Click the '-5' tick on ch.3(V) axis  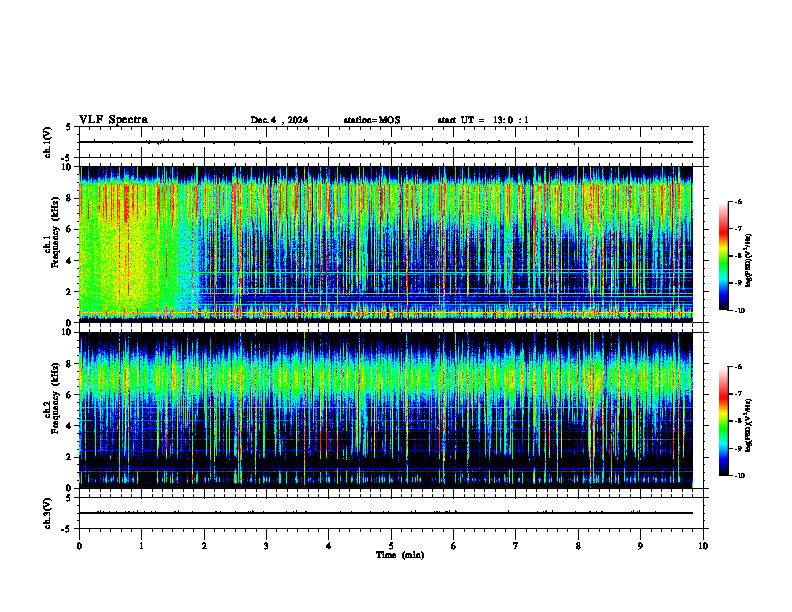tap(65, 529)
